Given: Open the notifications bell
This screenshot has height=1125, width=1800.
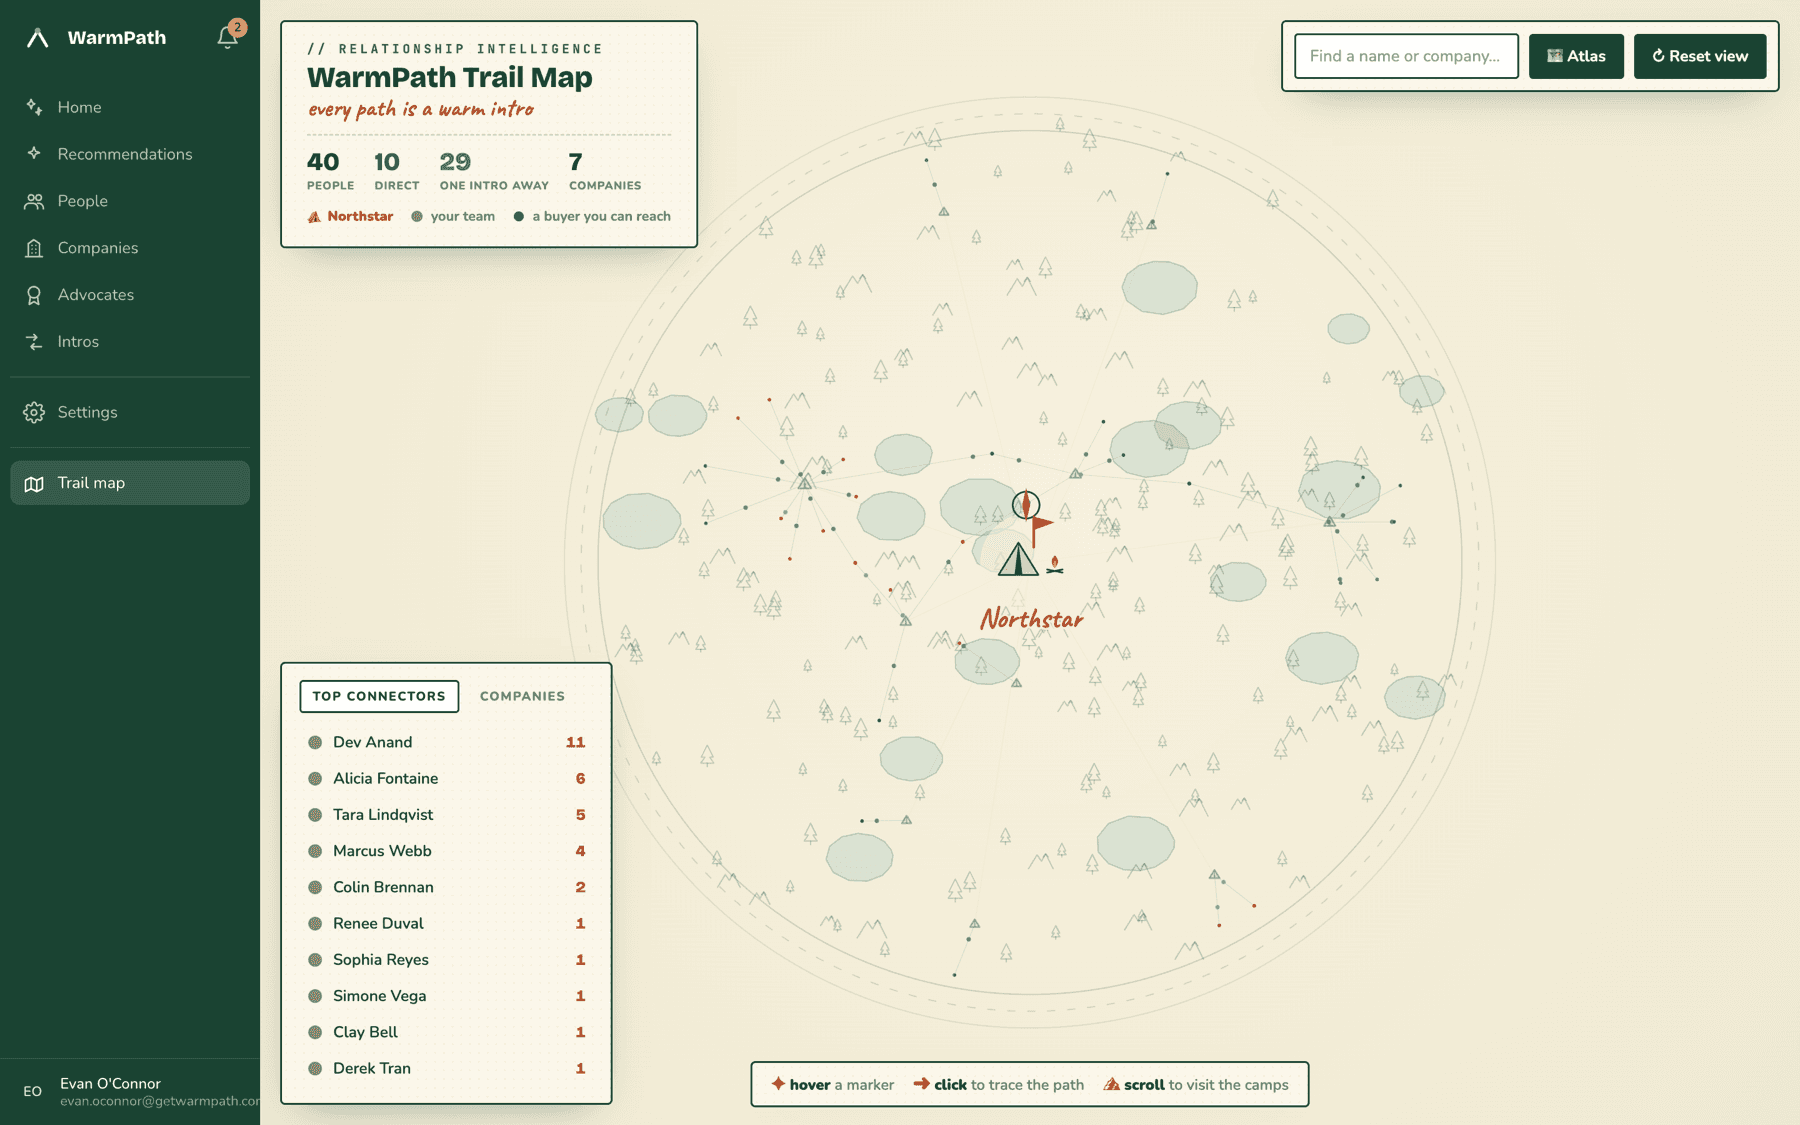Looking at the screenshot, I should click(228, 37).
